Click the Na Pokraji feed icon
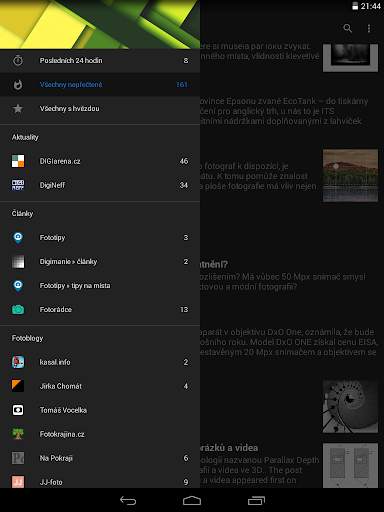 coord(18,458)
